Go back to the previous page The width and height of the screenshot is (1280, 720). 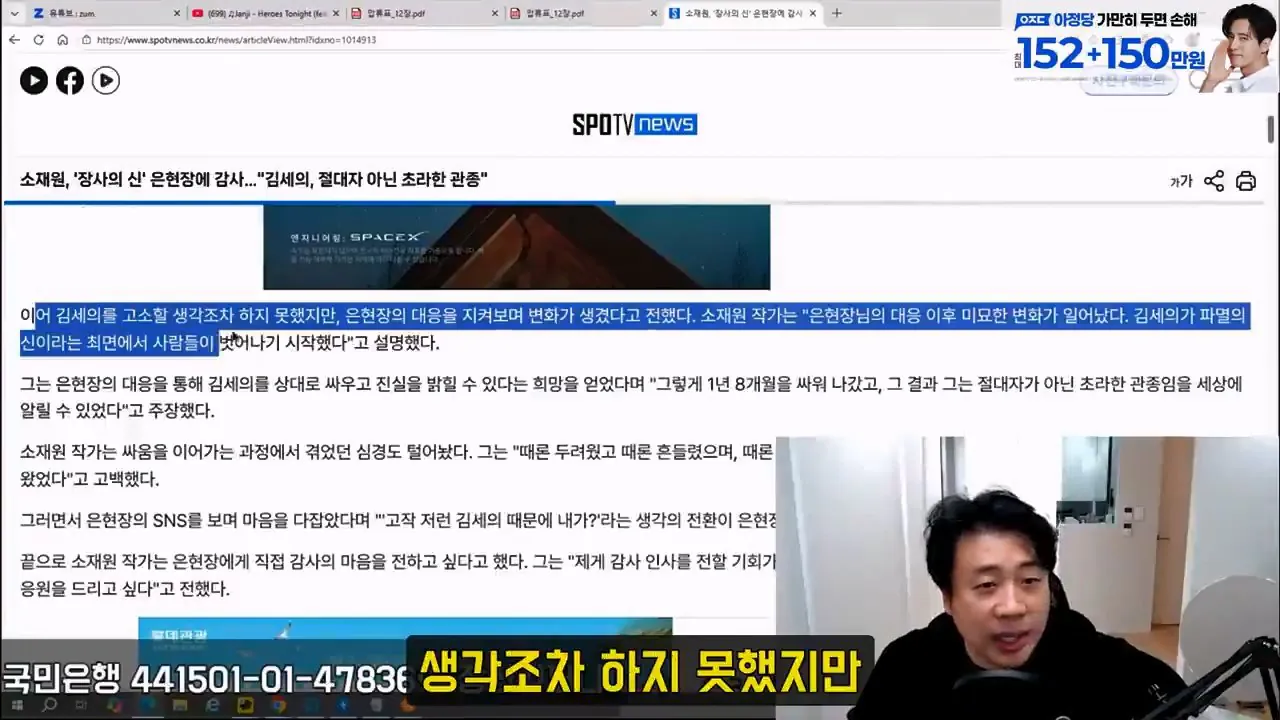pos(14,40)
